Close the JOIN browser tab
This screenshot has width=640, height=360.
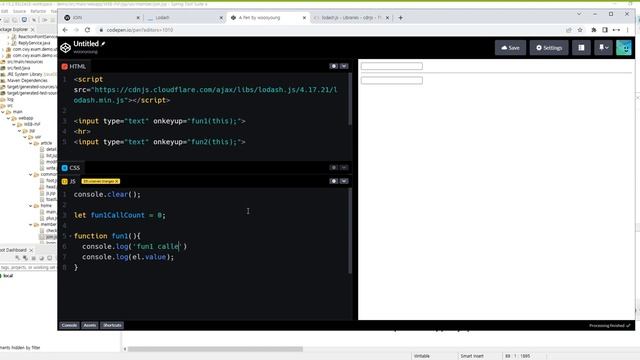click(x=138, y=18)
